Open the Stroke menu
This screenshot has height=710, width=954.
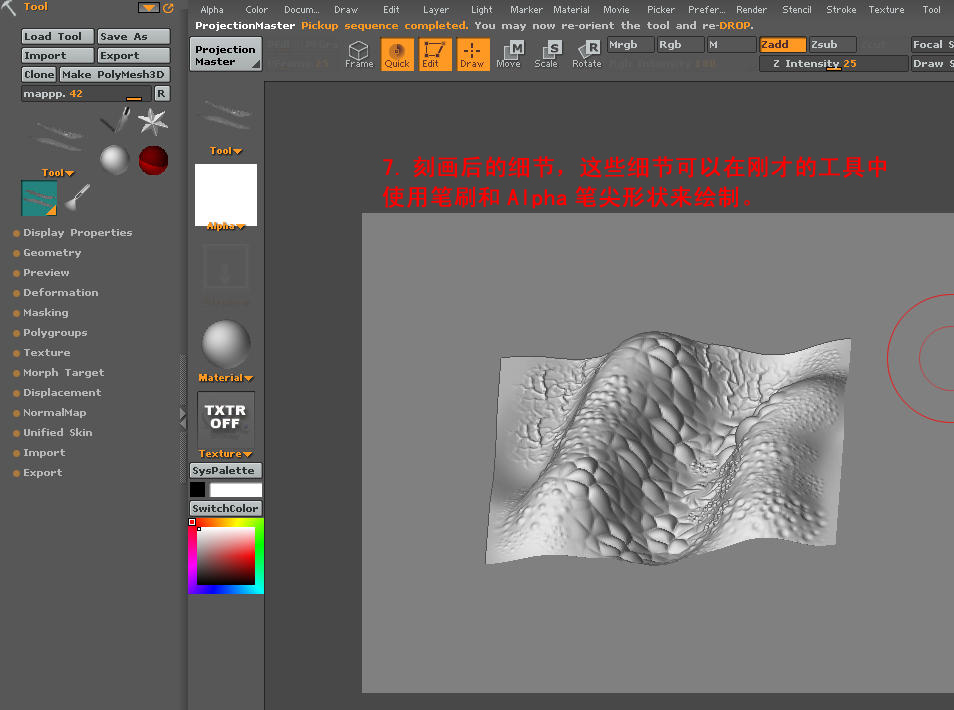click(x=841, y=10)
